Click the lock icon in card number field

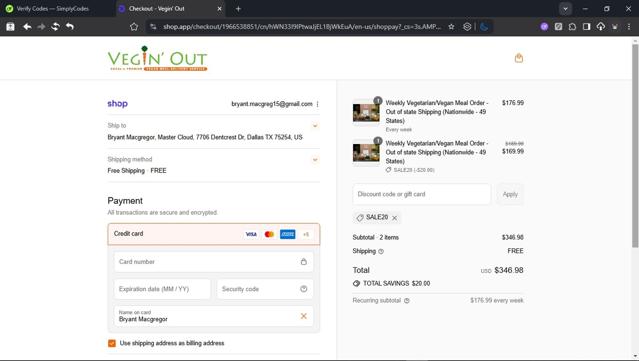point(304,262)
